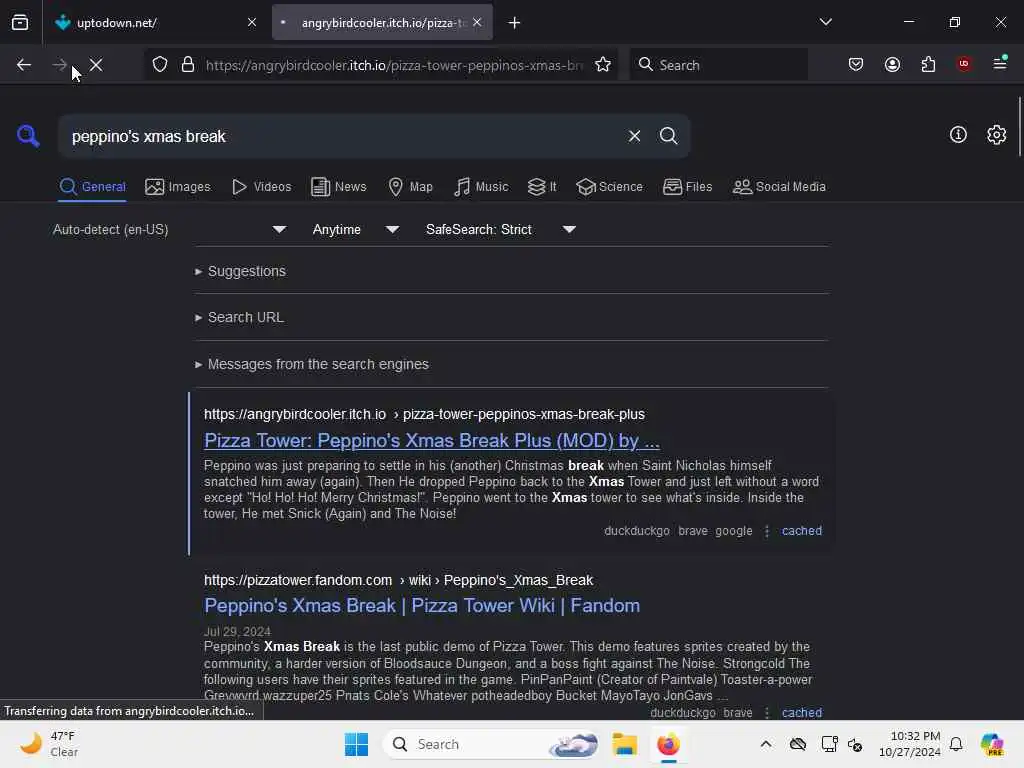This screenshot has width=1024, height=768.
Task: Open the tracking protection shield icon
Action: click(x=160, y=65)
